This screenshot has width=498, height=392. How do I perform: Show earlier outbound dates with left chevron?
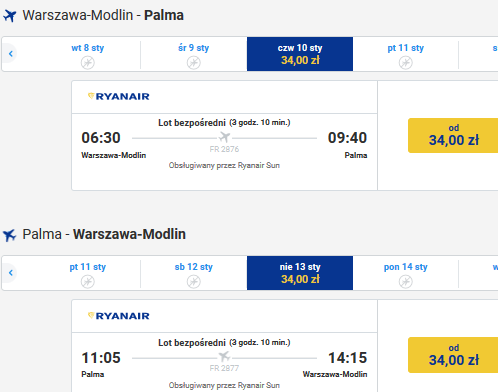click(x=11, y=54)
